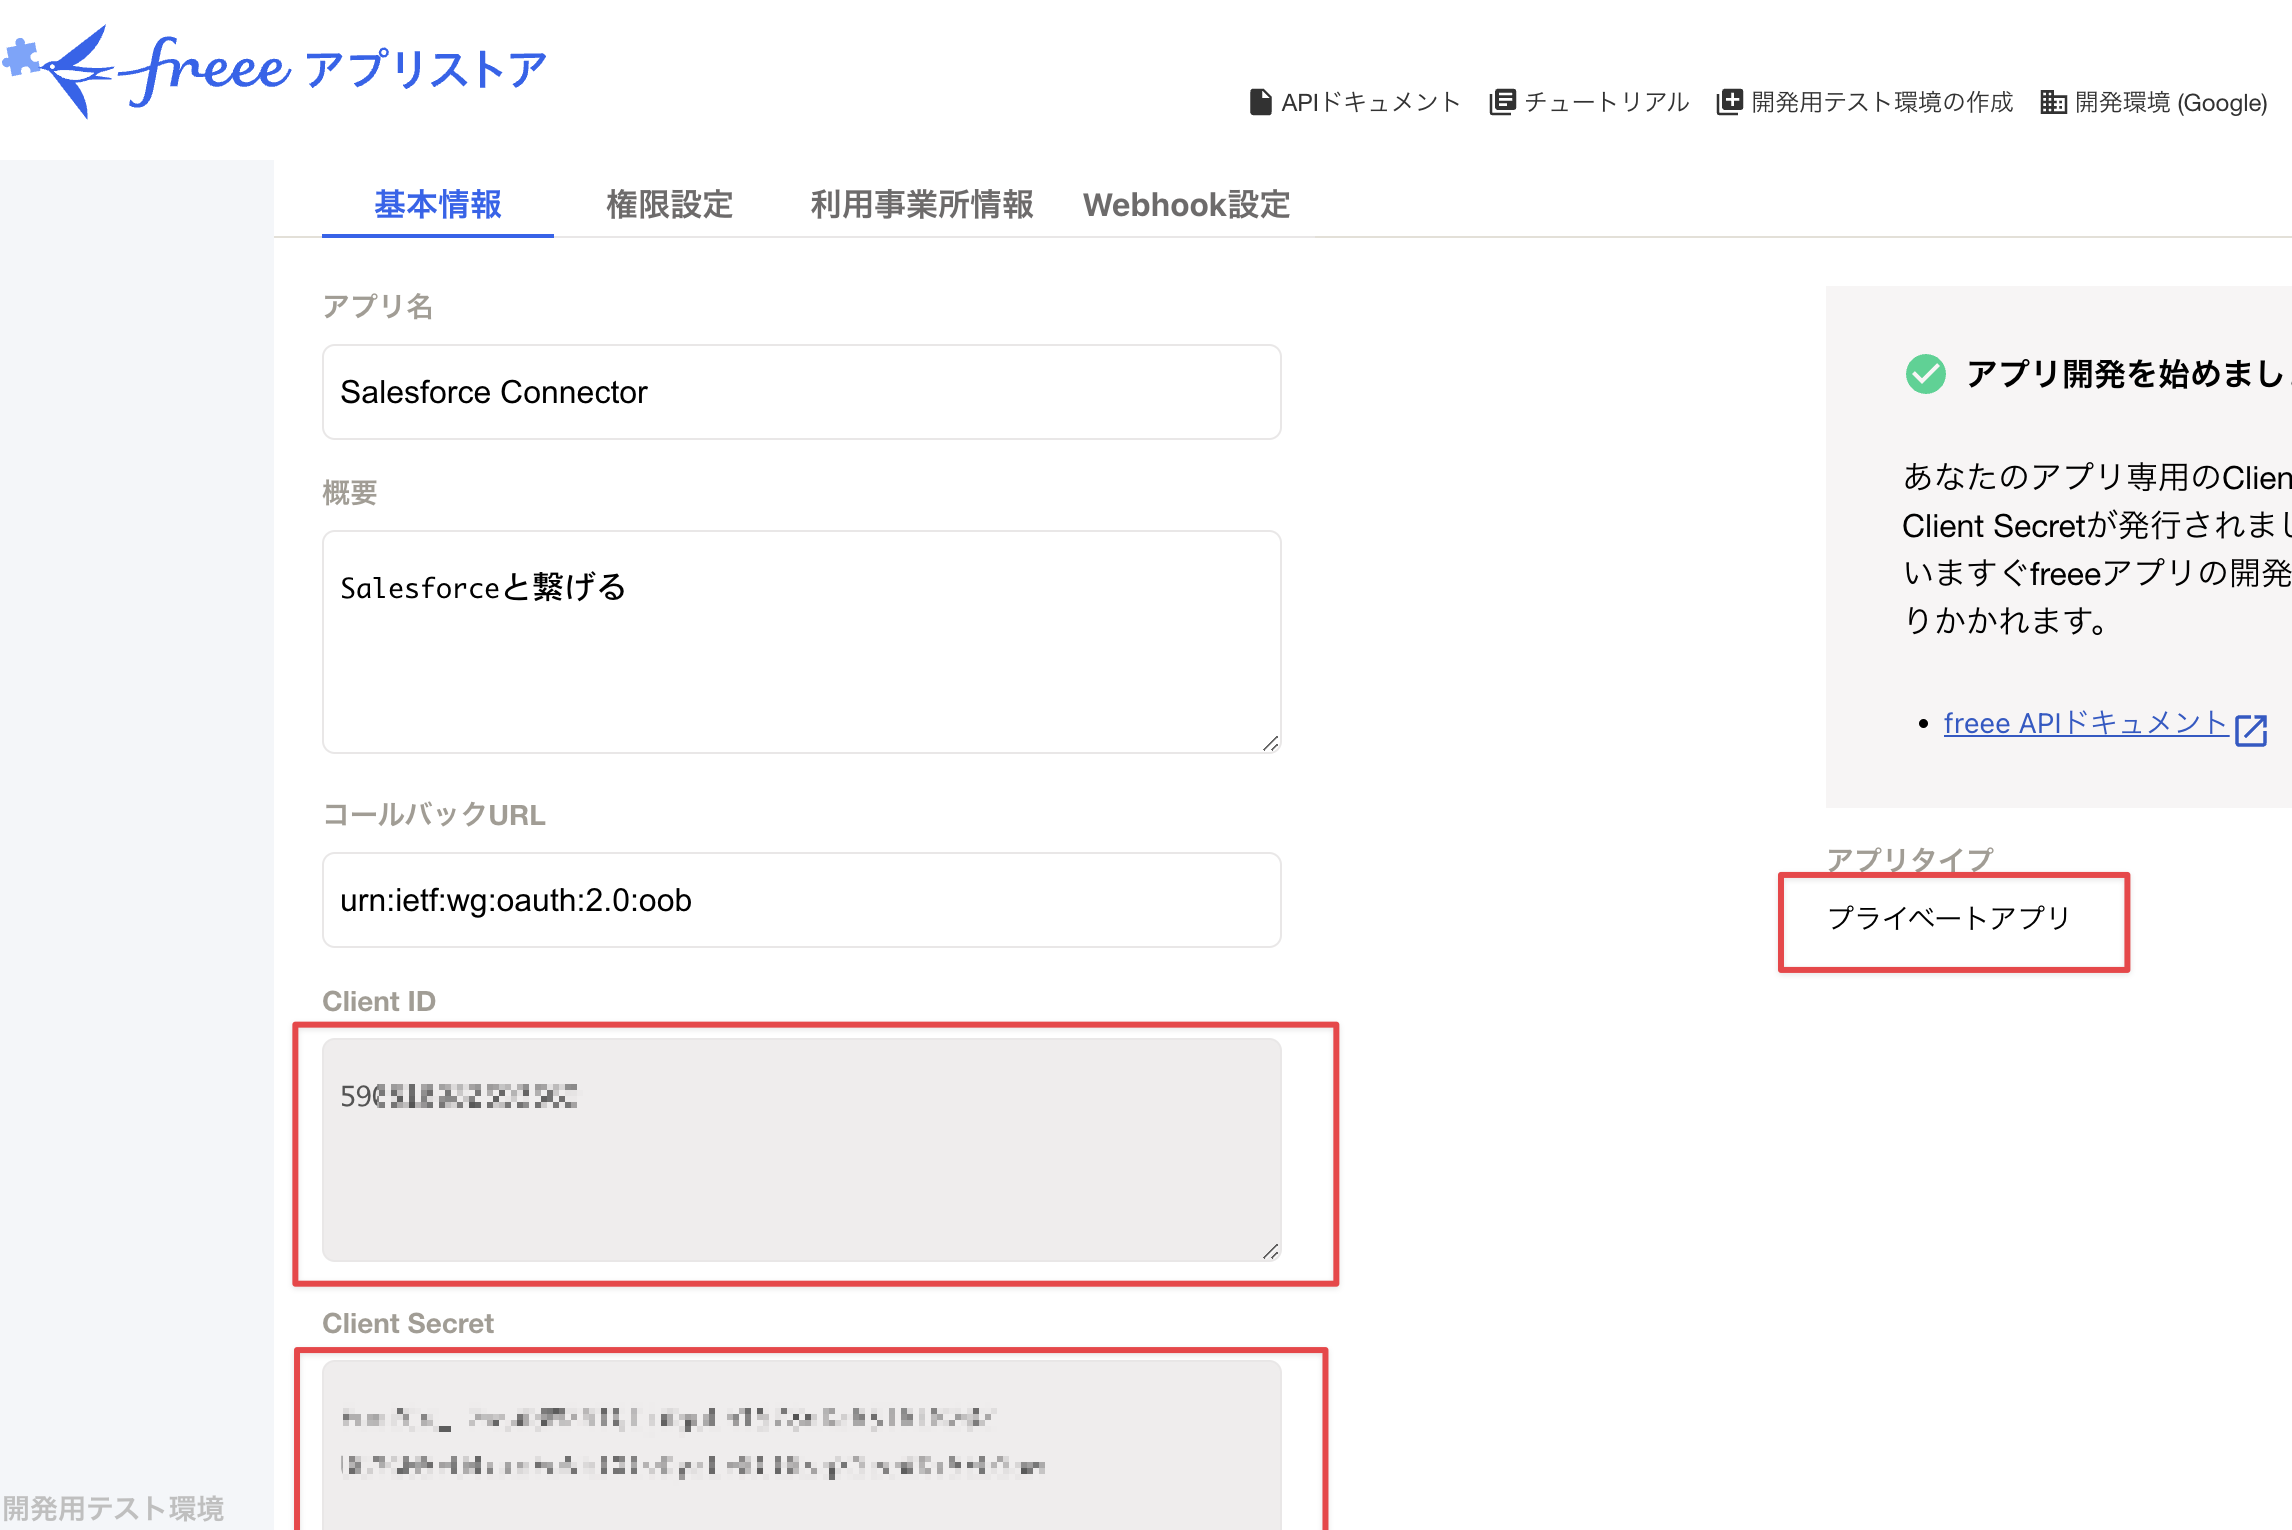Viewport: 2292px width, 1530px height.
Task: Click the チュートリアル header link
Action: tap(1606, 102)
